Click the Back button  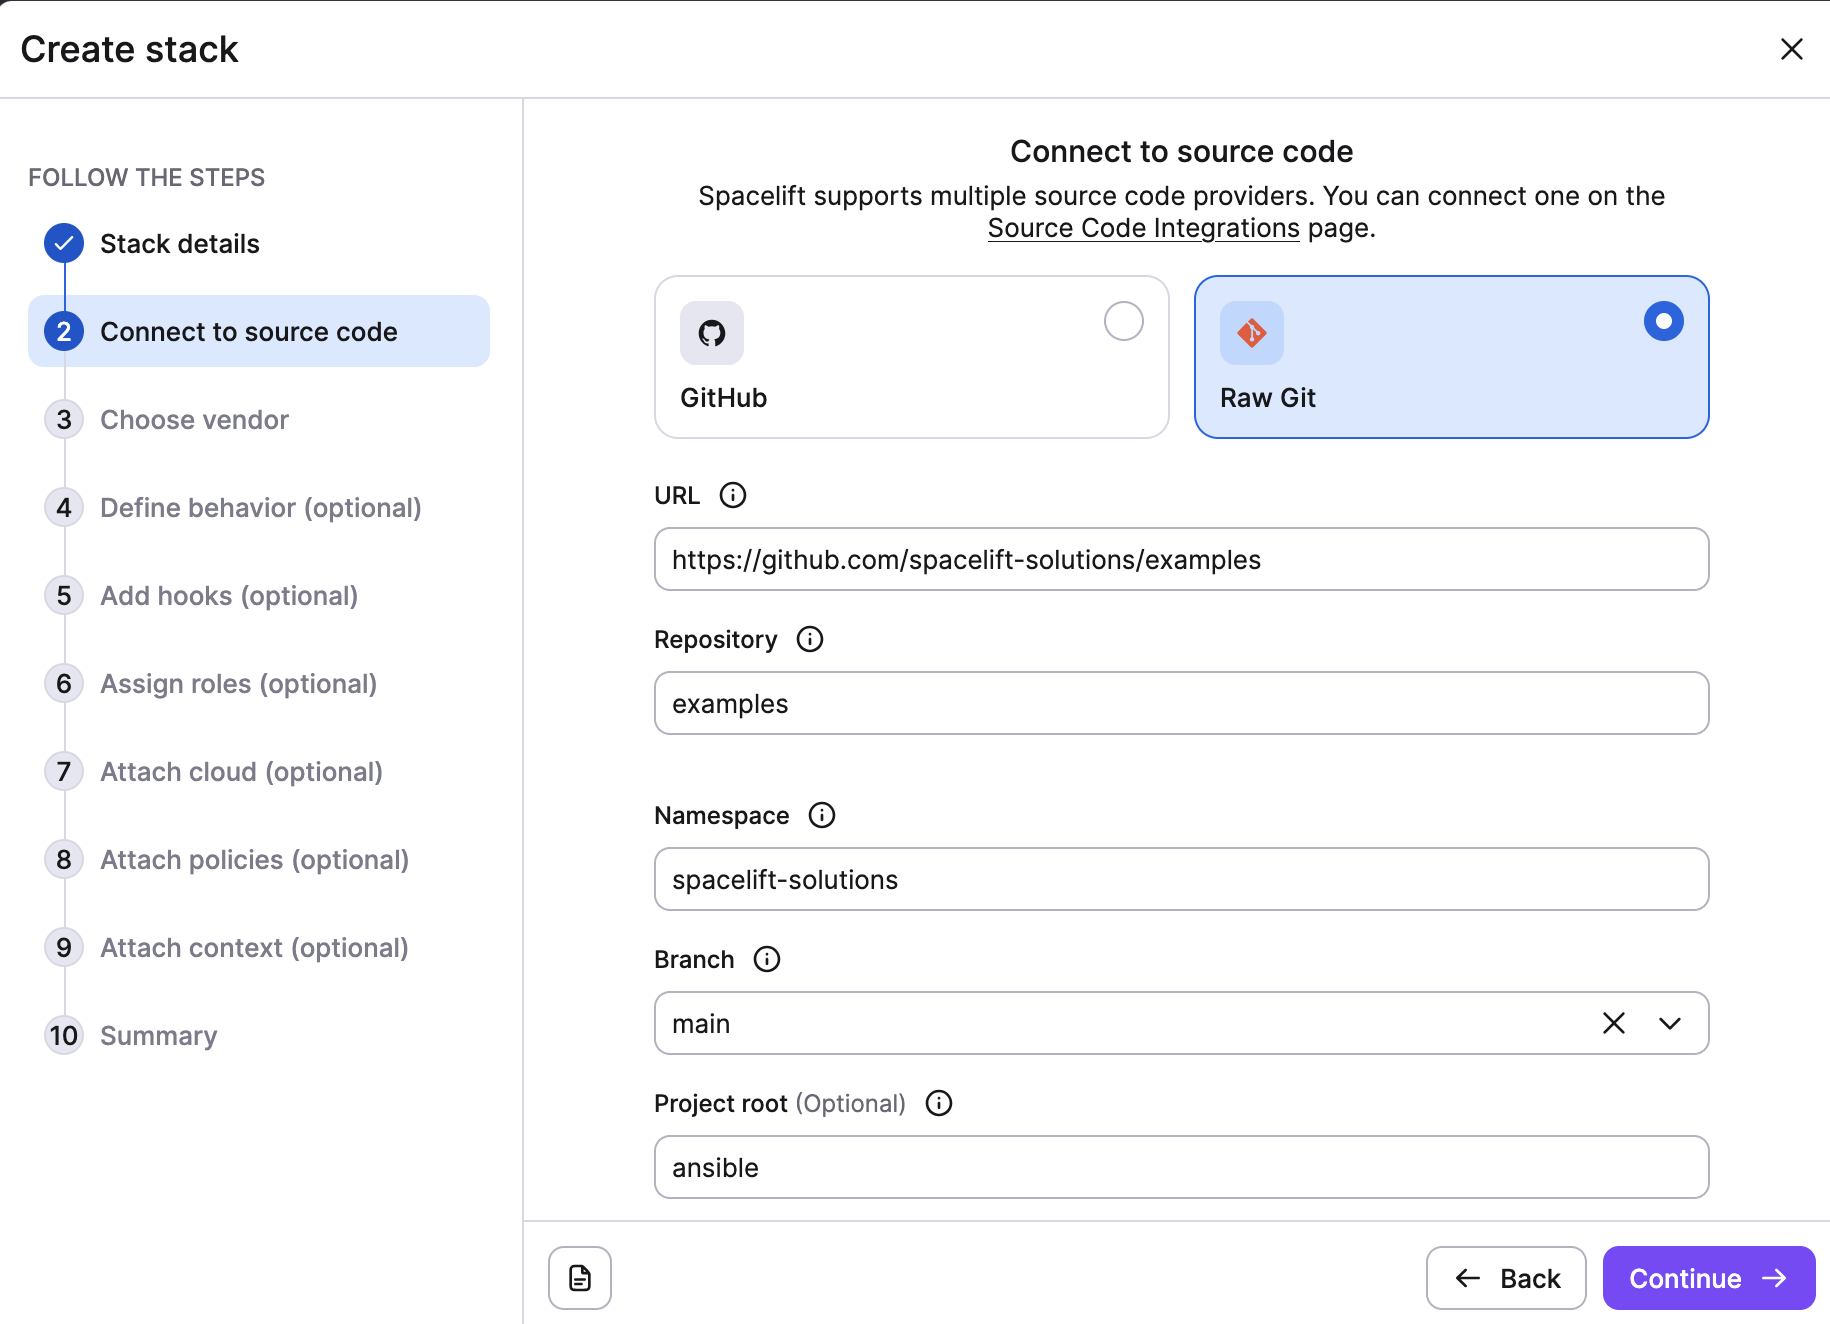coord(1506,1278)
